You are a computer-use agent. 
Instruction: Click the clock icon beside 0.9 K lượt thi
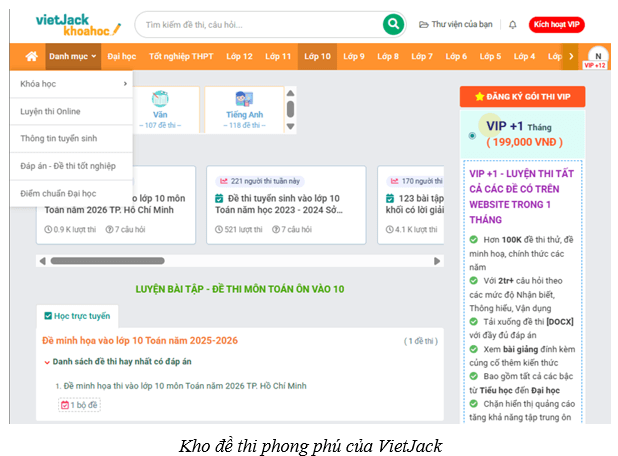(x=48, y=229)
